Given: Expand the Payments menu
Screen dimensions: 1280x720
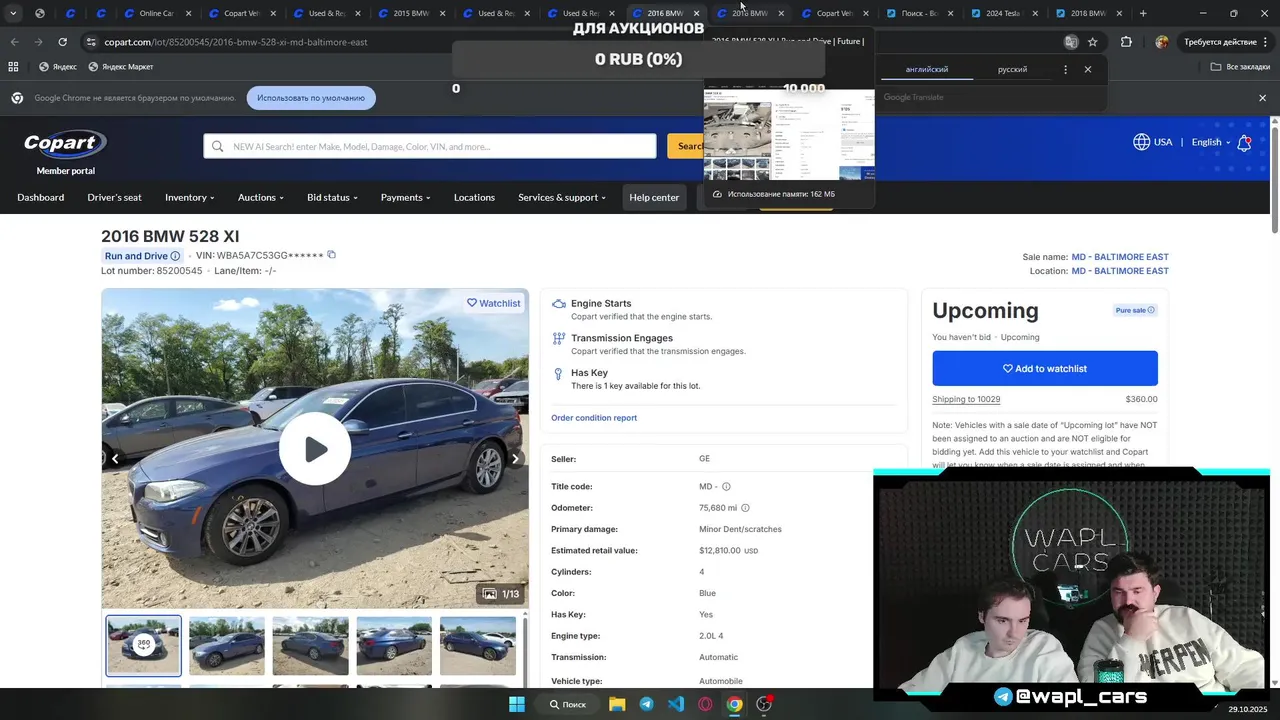Looking at the screenshot, I should tap(405, 197).
